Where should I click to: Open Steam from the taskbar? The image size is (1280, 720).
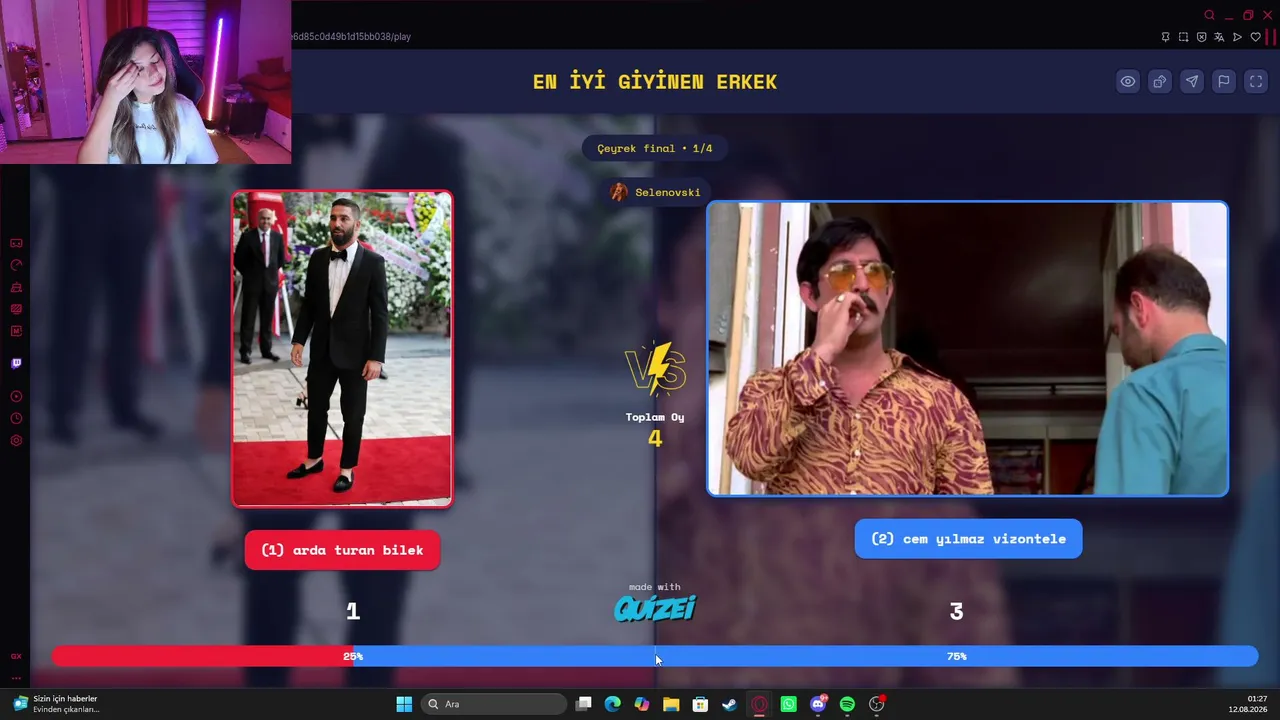pyautogui.click(x=730, y=704)
